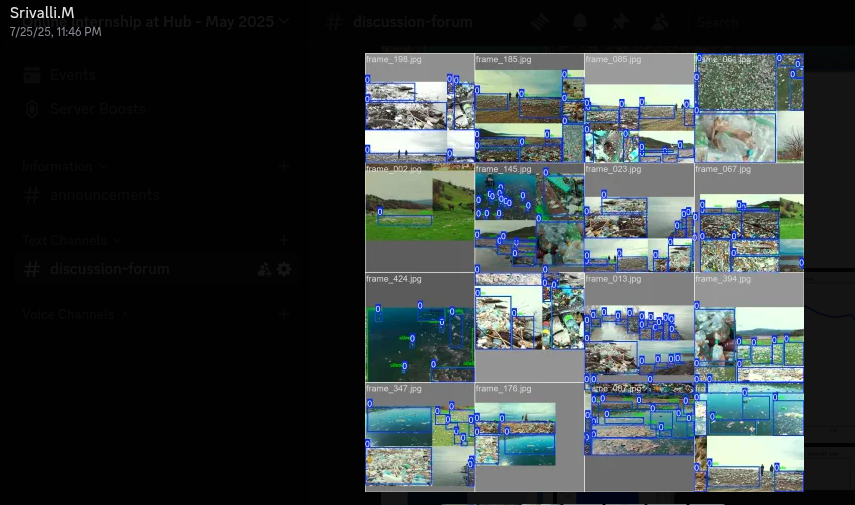Open the server name dropdown menu
Image resolution: width=855 pixels, height=505 pixels.
tap(284, 21)
